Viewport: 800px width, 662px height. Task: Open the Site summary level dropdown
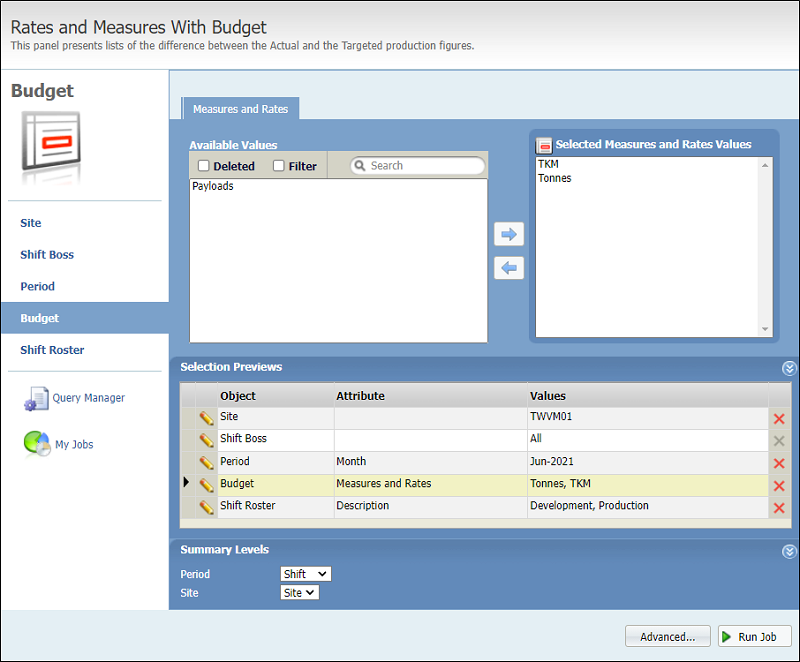[x=299, y=593]
